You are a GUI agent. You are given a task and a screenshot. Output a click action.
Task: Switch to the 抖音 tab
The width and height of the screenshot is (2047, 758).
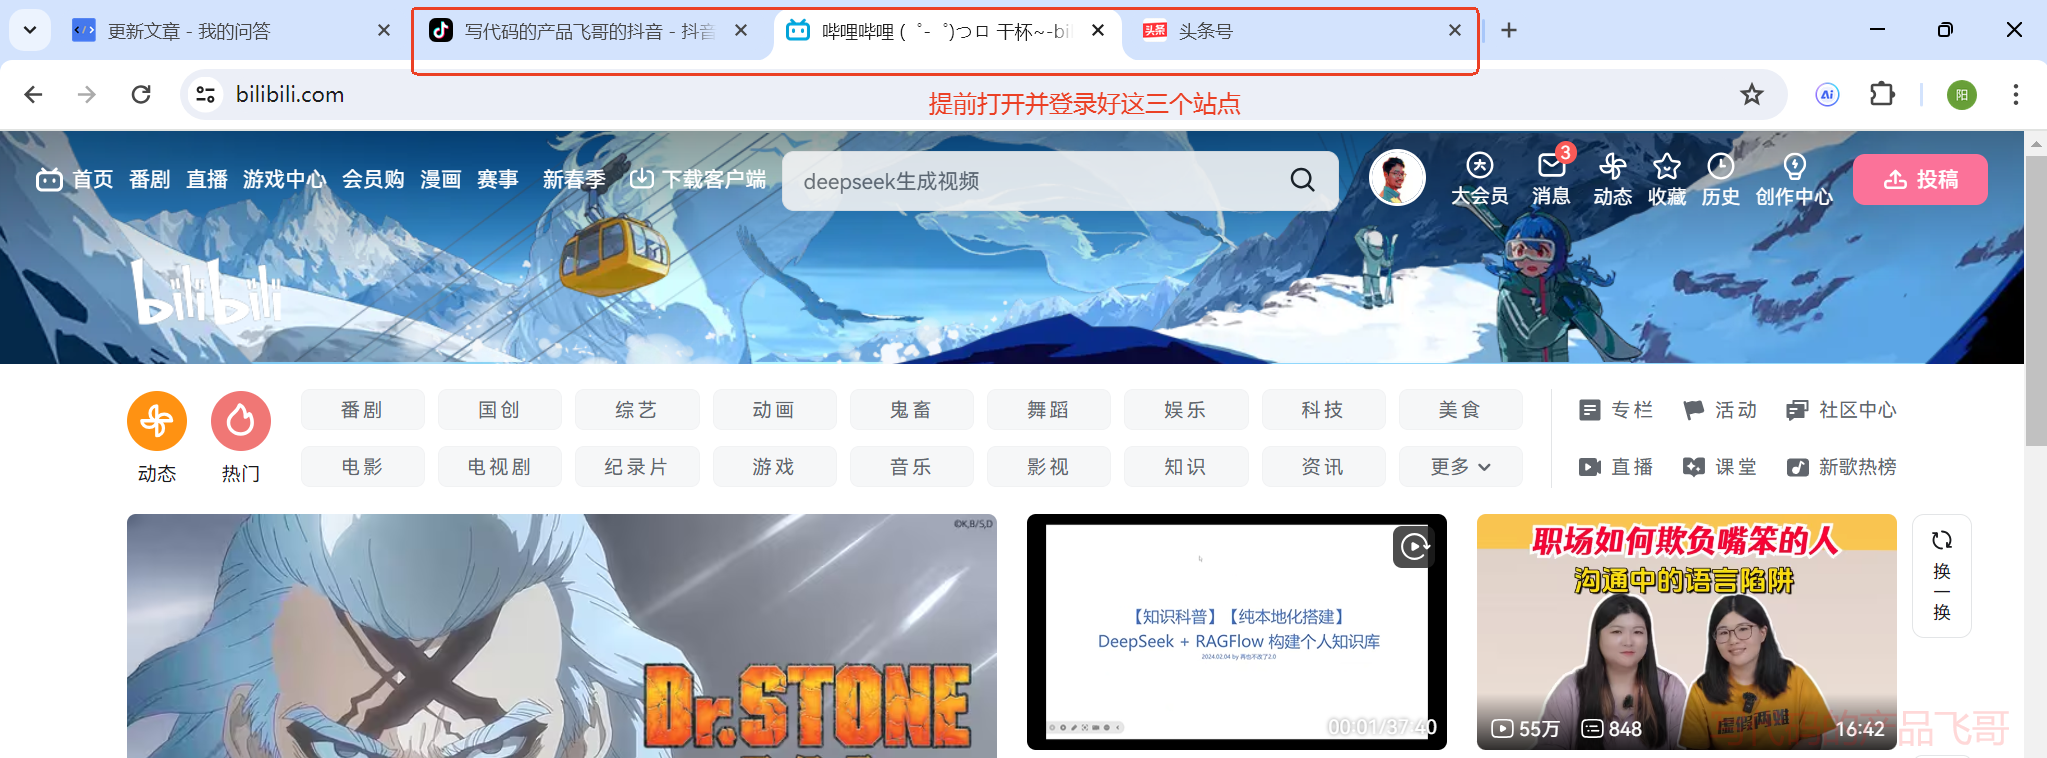[x=590, y=31]
